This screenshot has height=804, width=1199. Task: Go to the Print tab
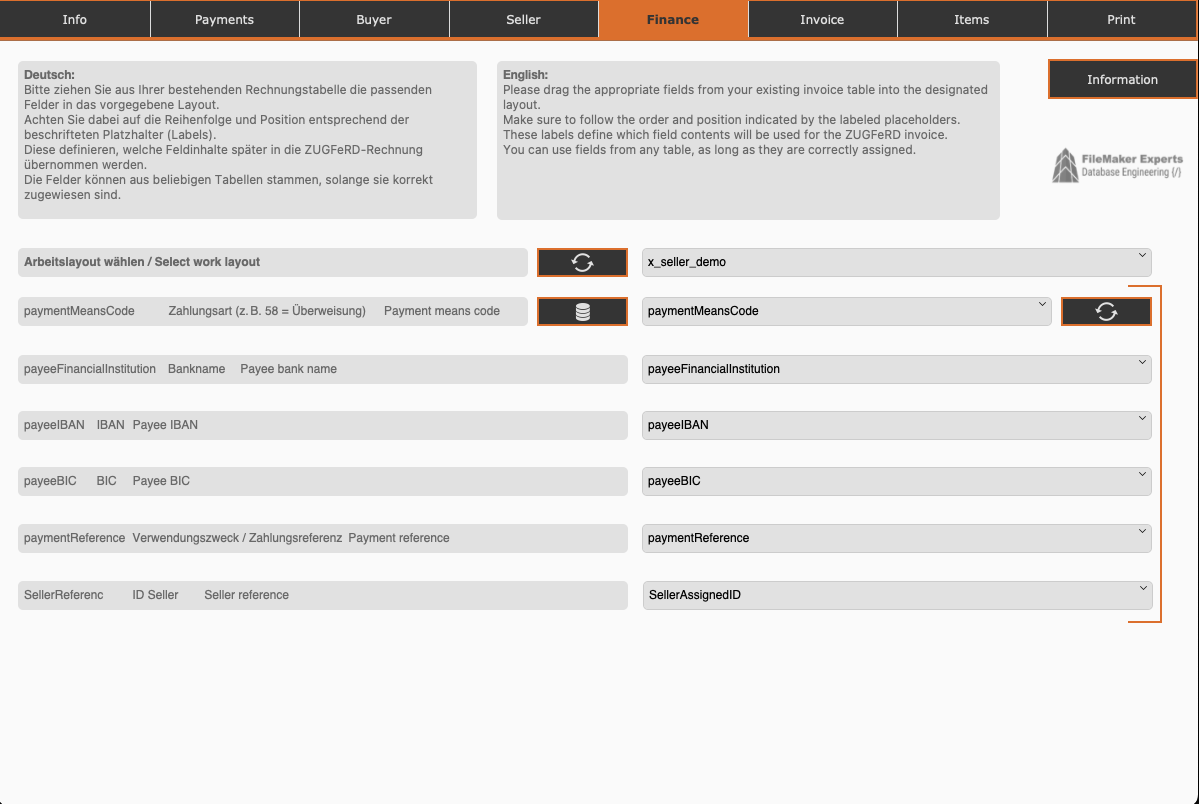tap(1121, 19)
